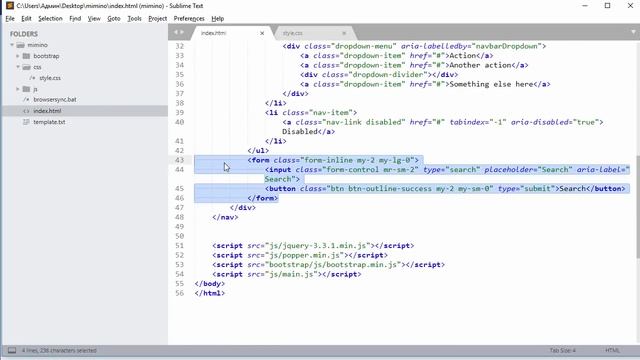Click the index.html file icon in sidebar
The image size is (640, 360).
coord(26,111)
